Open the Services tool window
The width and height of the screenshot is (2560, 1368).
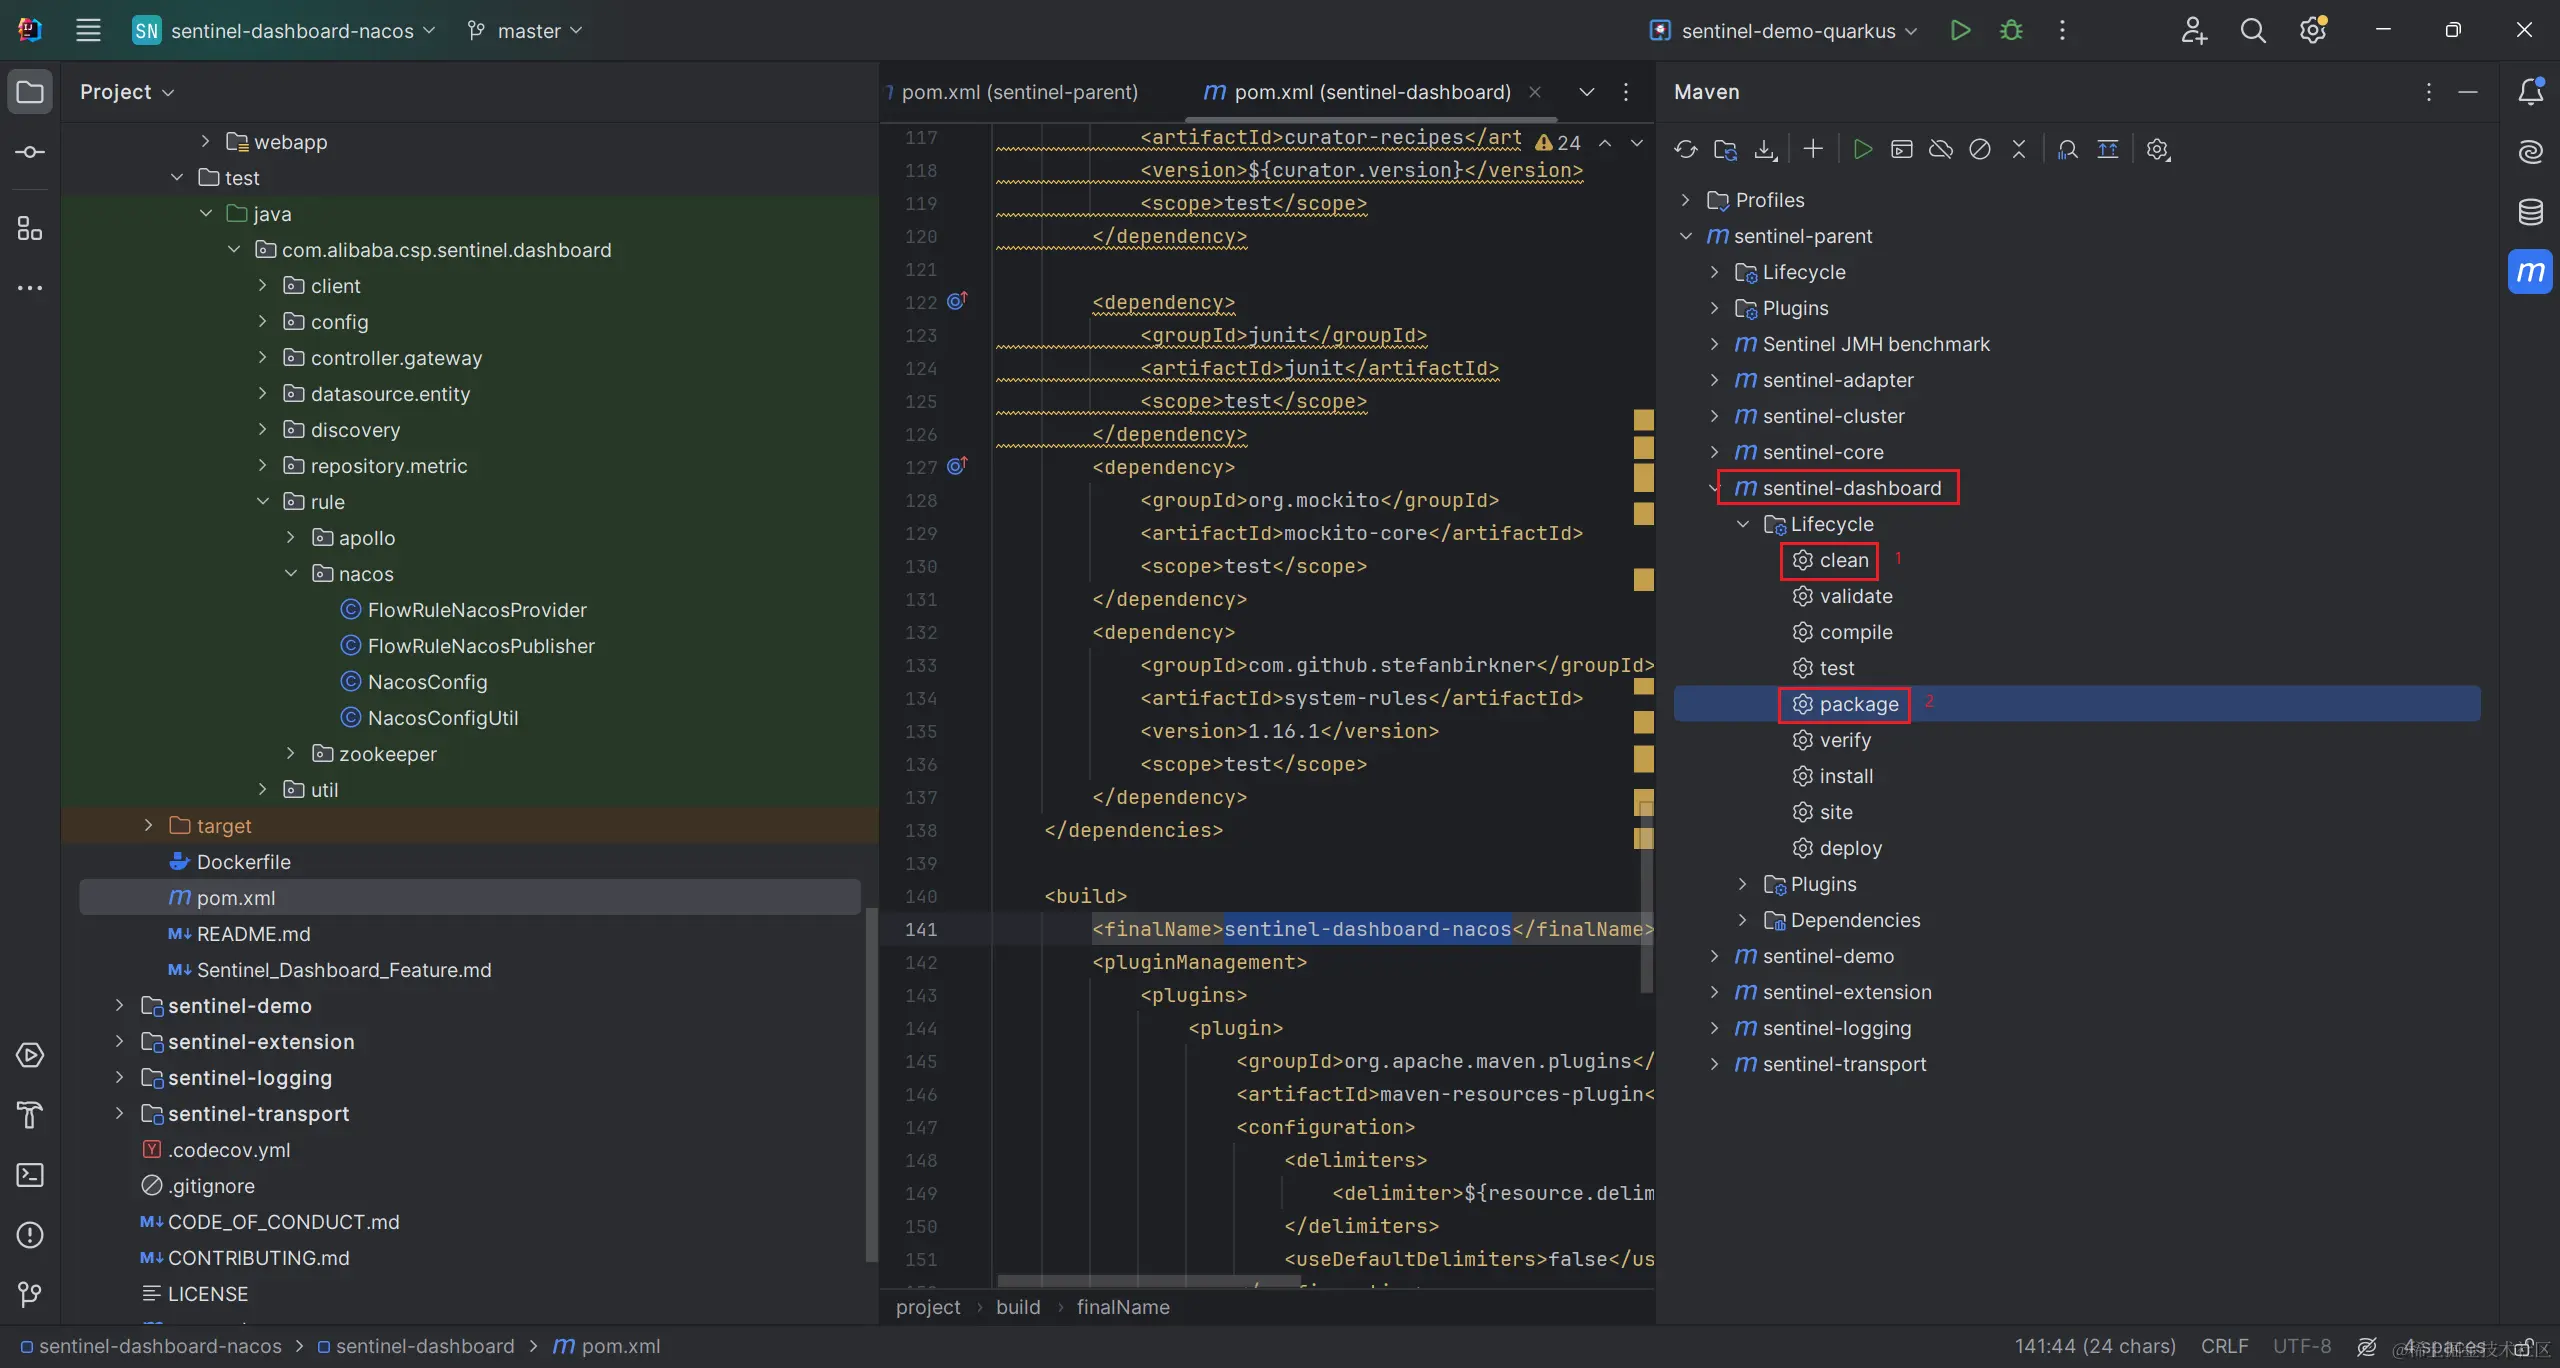click(x=30, y=1055)
